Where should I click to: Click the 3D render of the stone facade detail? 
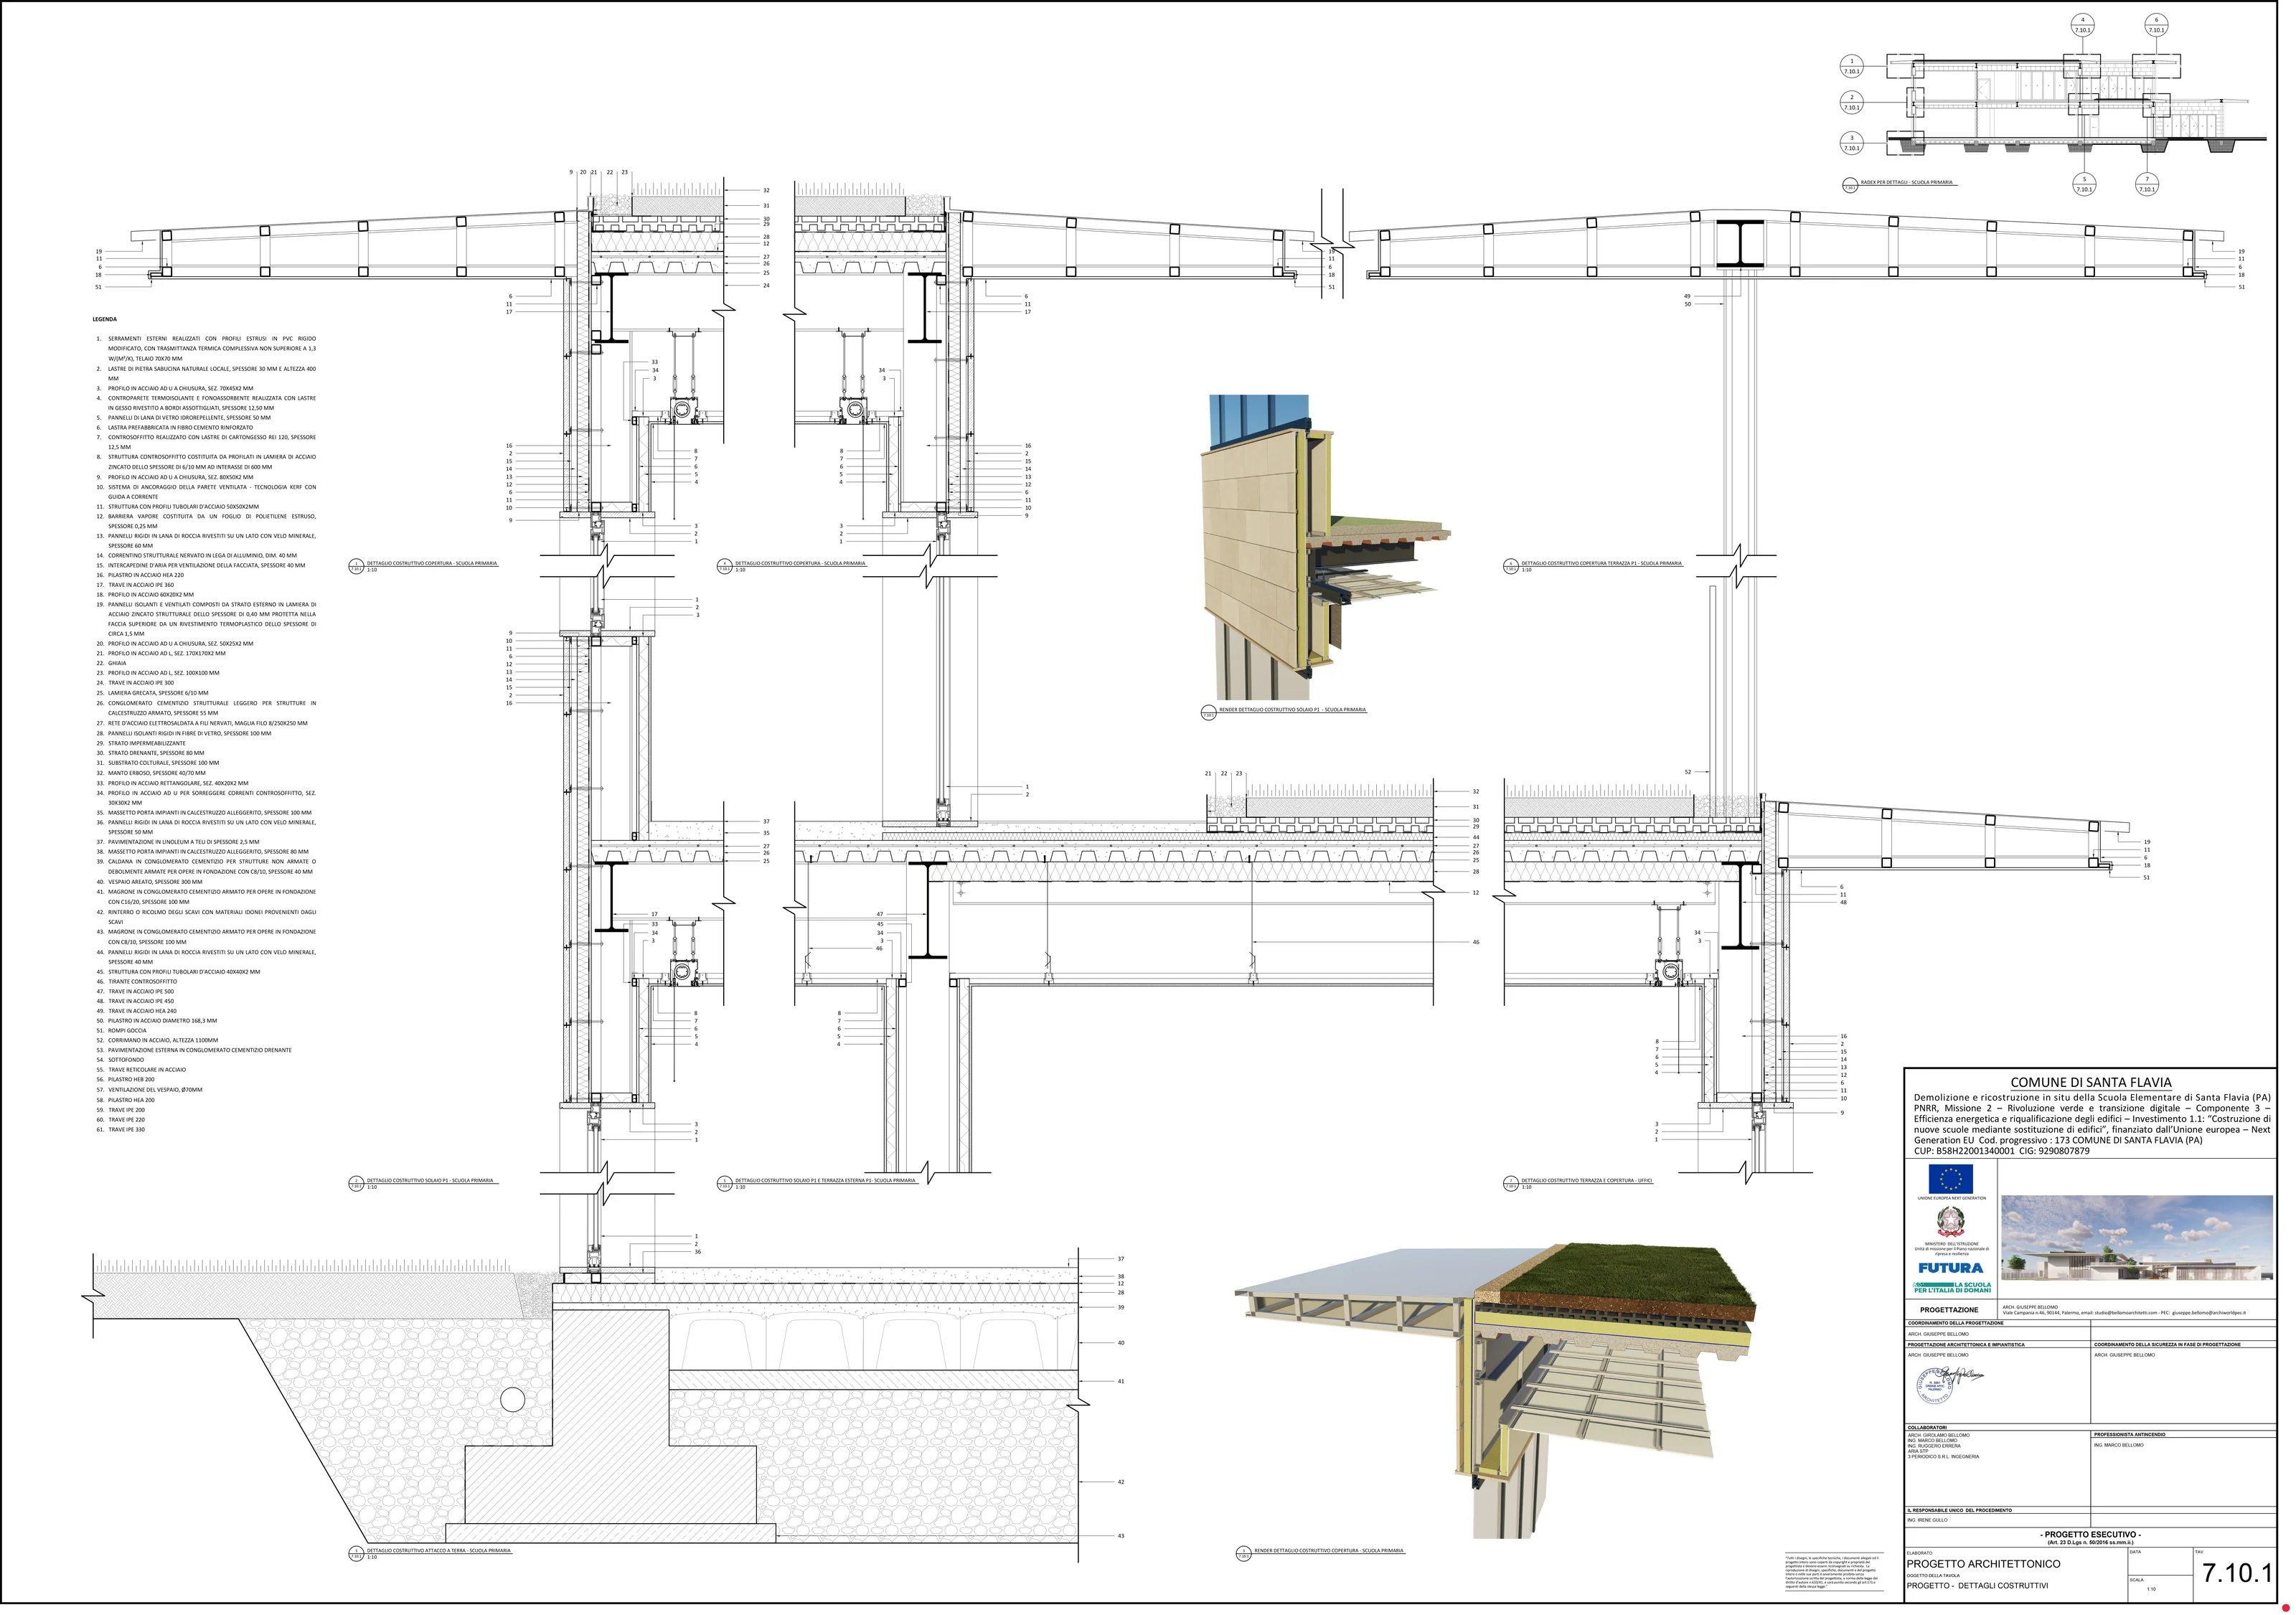tap(1325, 547)
